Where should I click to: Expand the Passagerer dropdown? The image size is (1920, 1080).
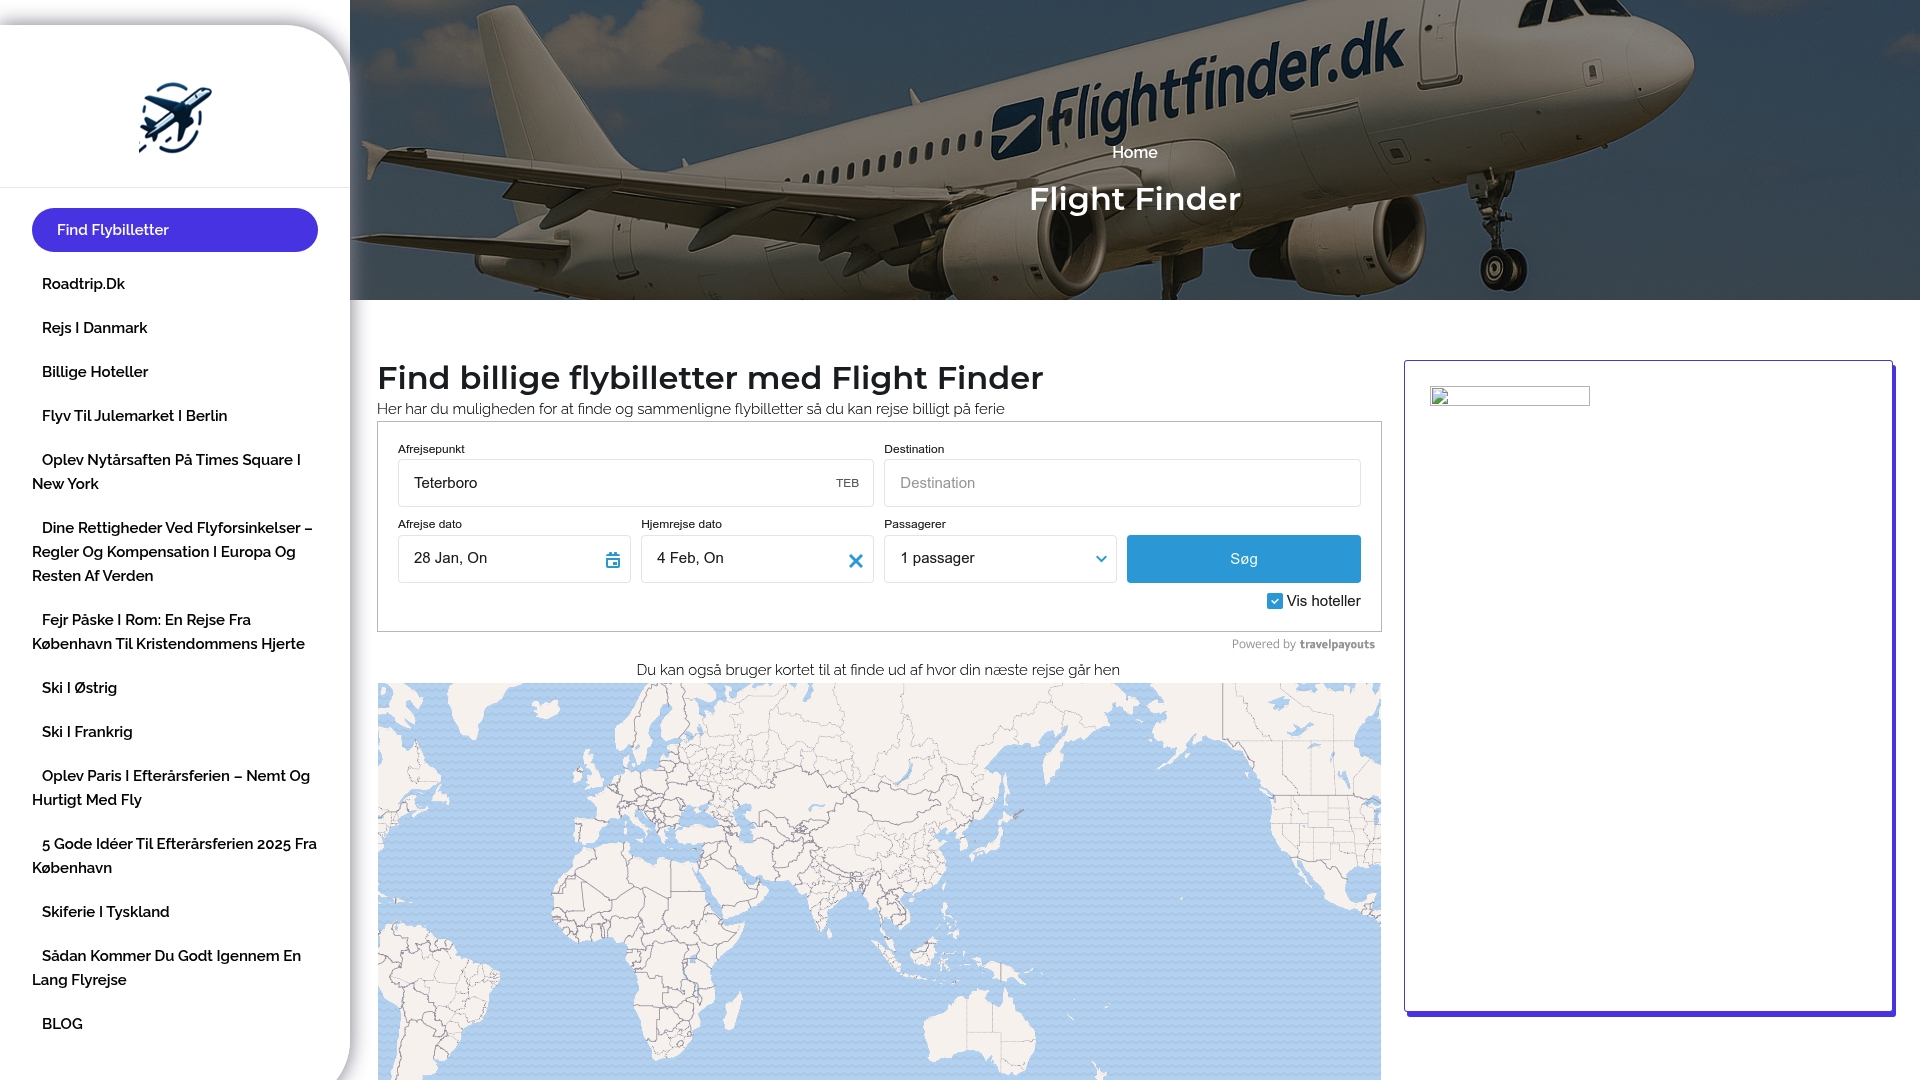(1000, 559)
